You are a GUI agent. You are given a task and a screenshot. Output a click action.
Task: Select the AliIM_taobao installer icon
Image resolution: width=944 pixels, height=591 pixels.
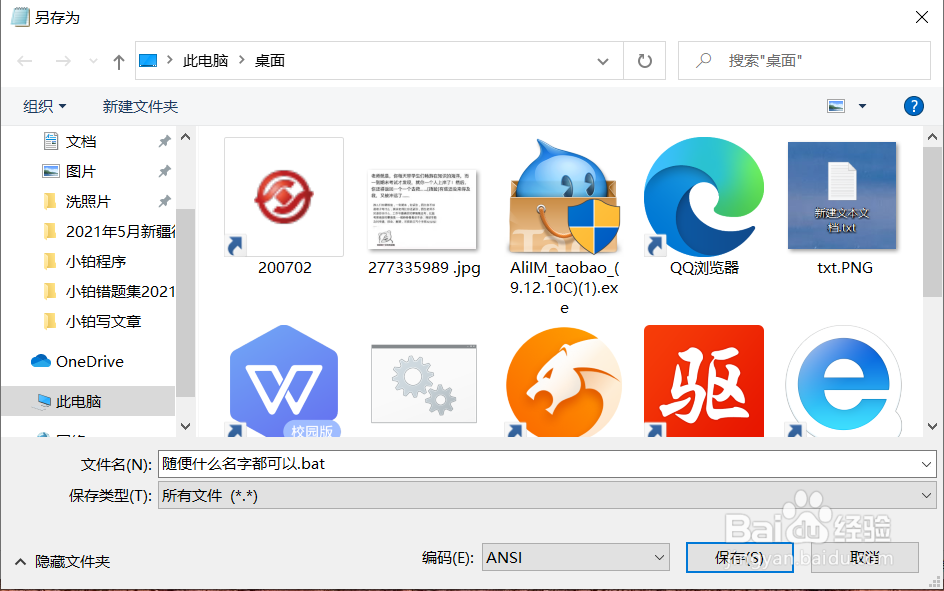point(563,195)
